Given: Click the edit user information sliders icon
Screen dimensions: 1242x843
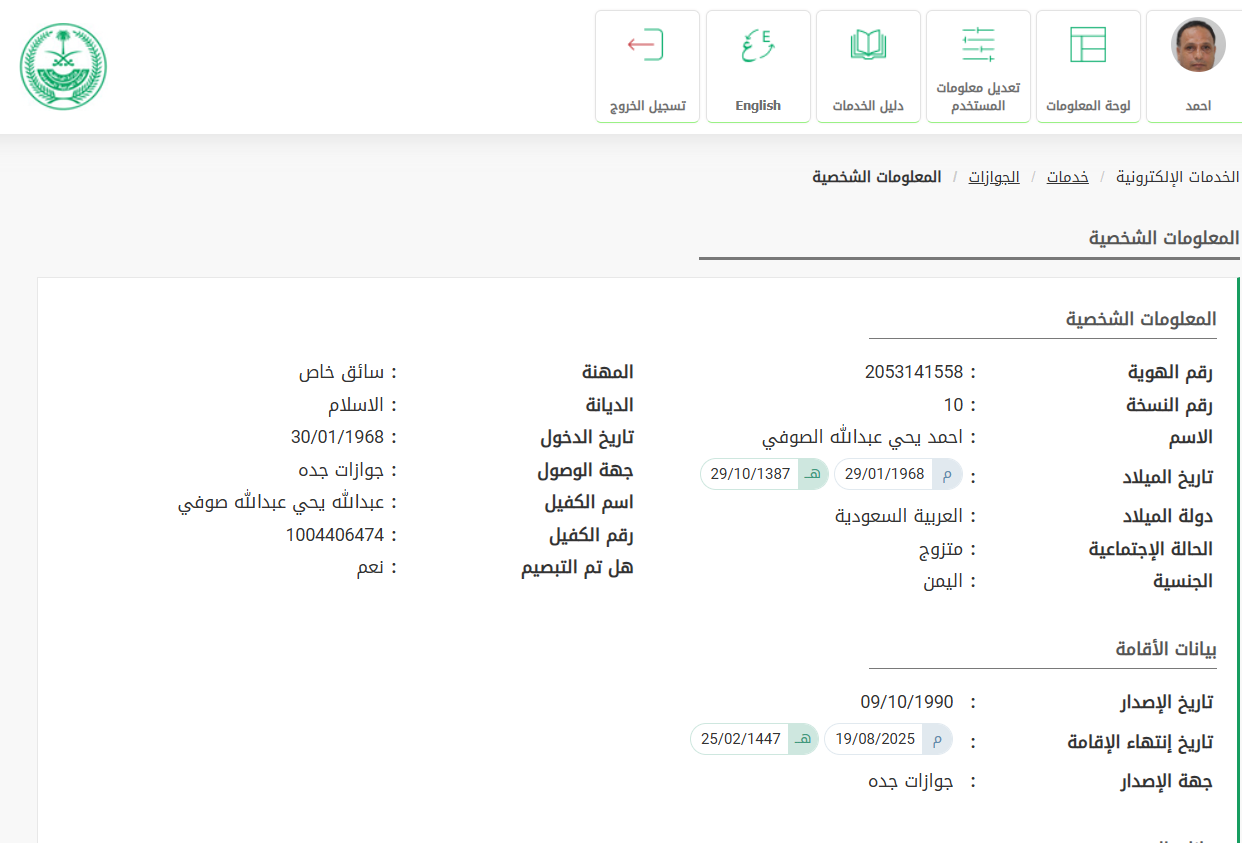Looking at the screenshot, I should click(978, 45).
